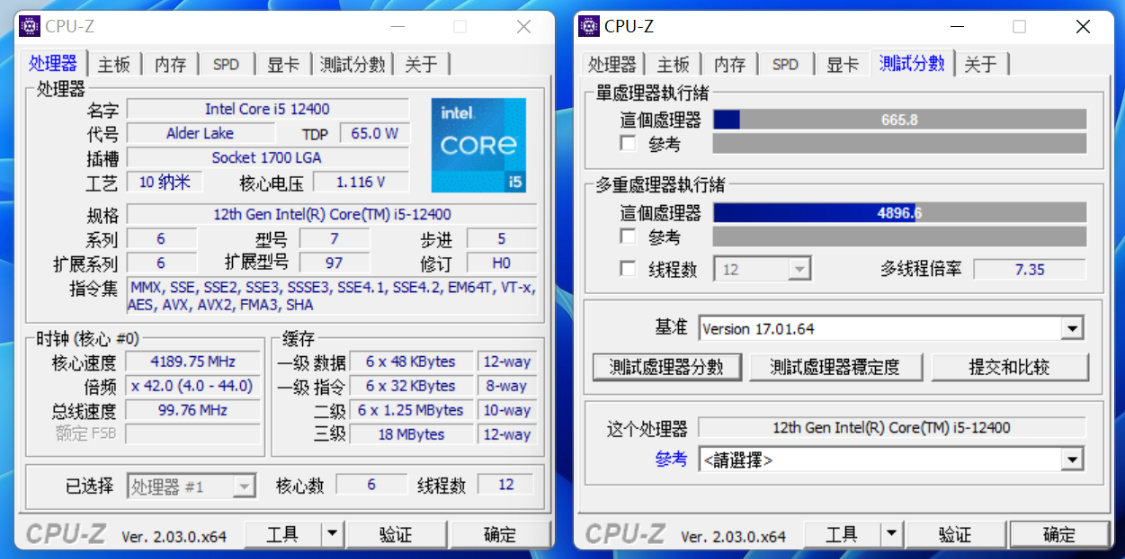The width and height of the screenshot is (1125, 559).
Task: Click 指令集 instruction list box
Action: (331, 296)
